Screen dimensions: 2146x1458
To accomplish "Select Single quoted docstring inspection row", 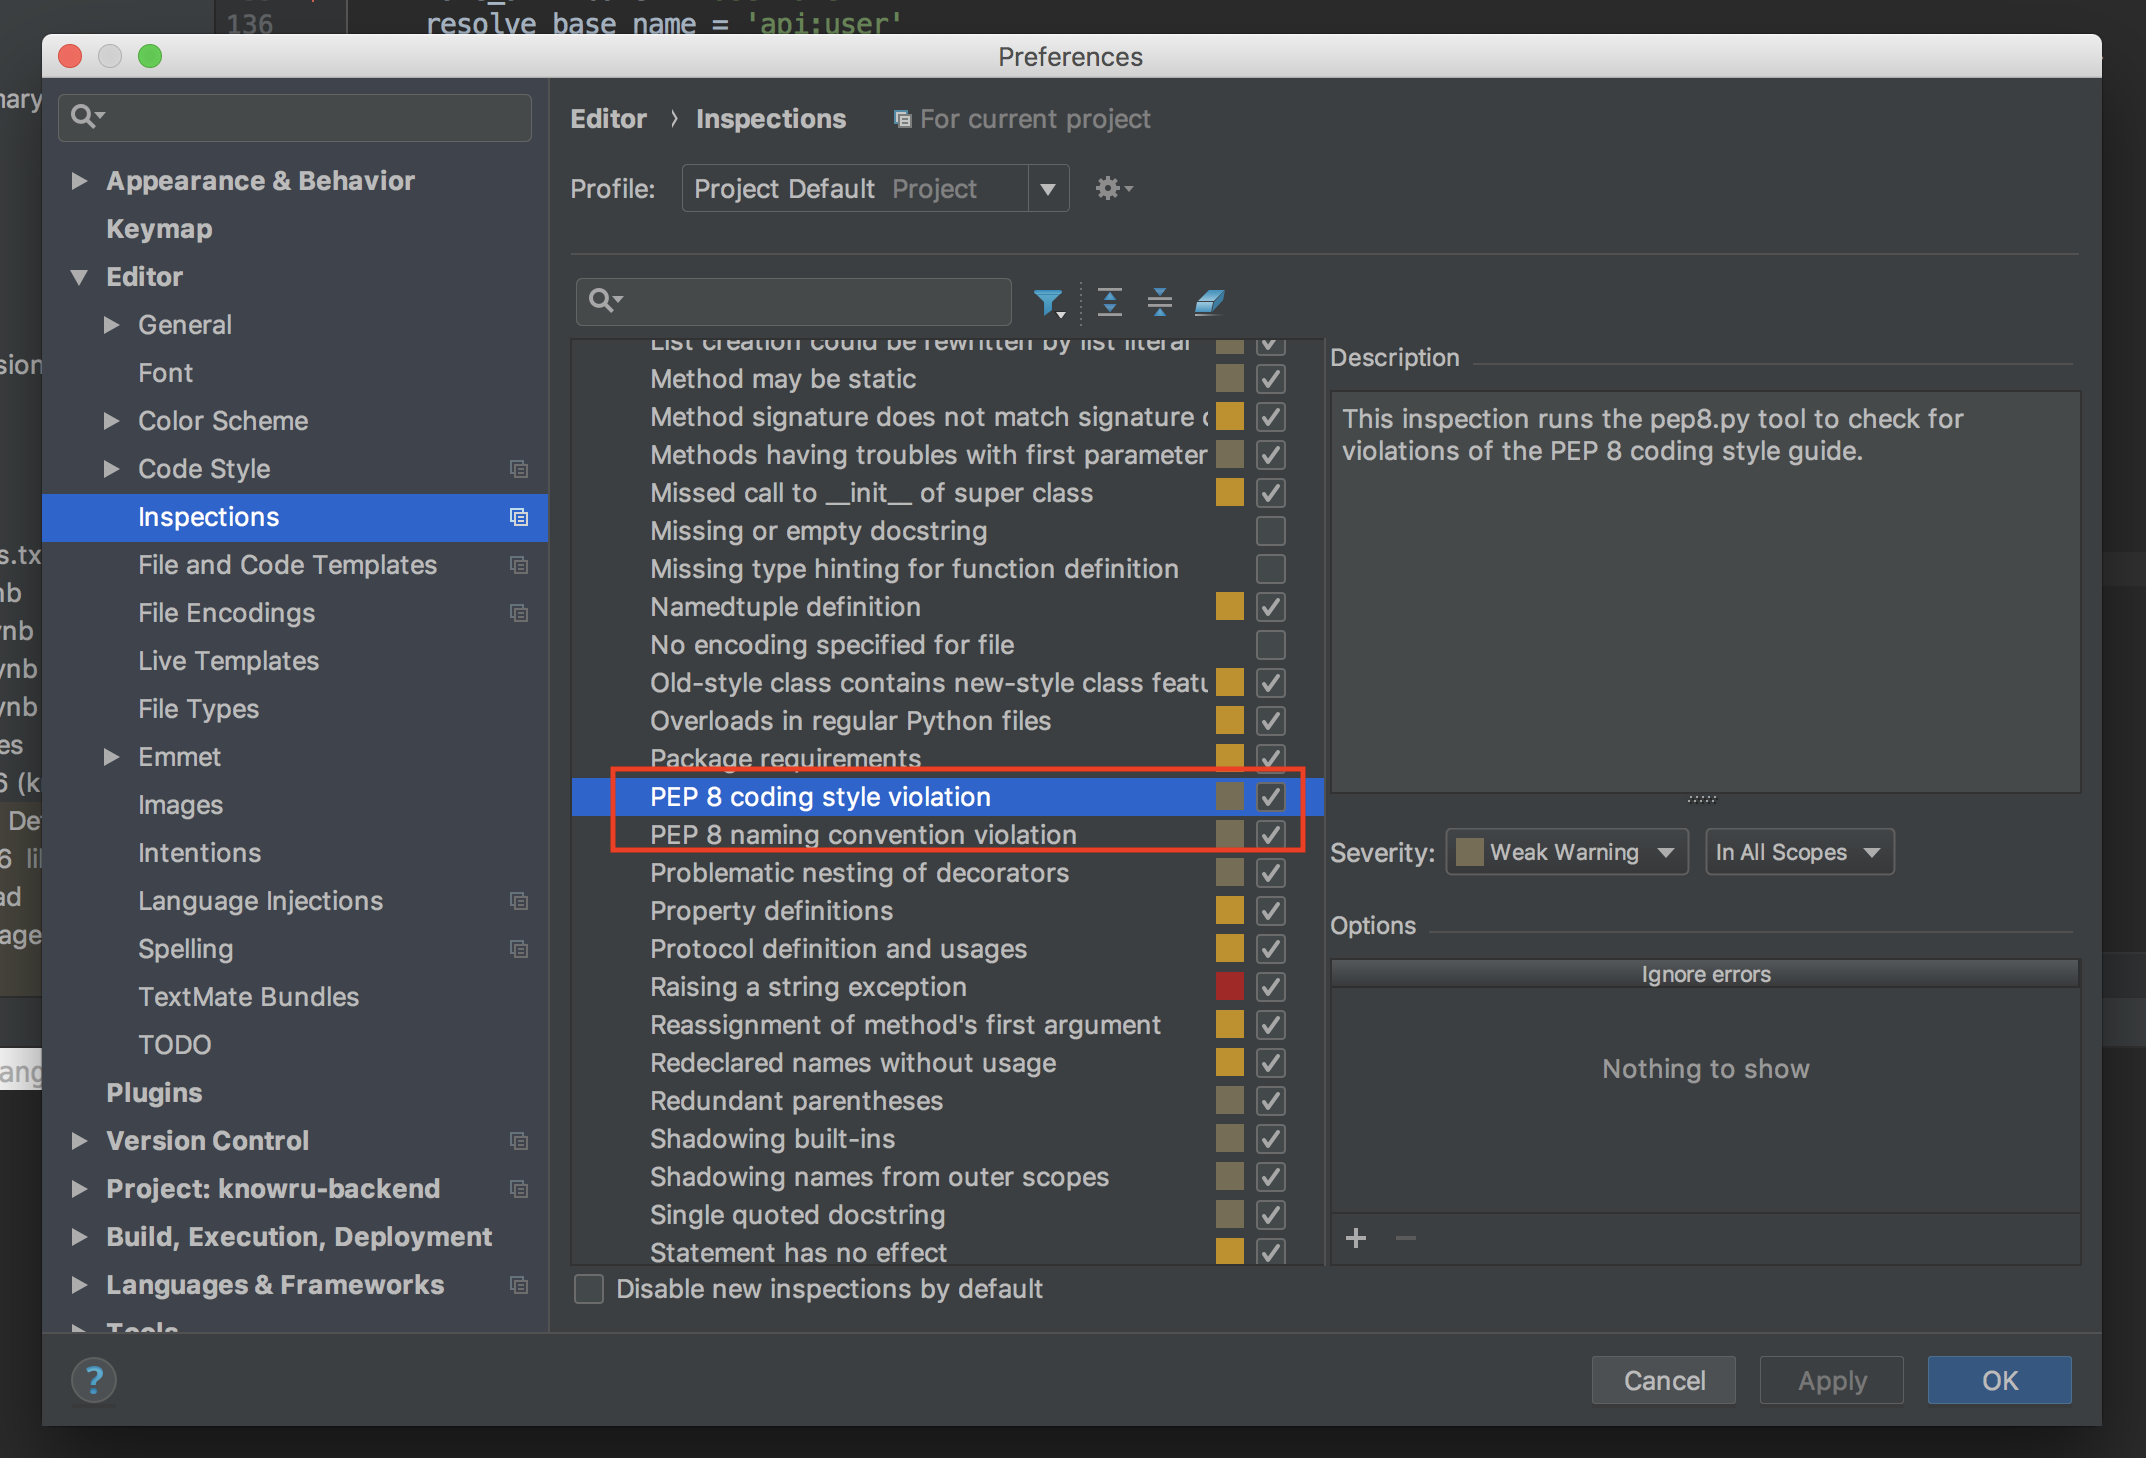I will click(947, 1215).
